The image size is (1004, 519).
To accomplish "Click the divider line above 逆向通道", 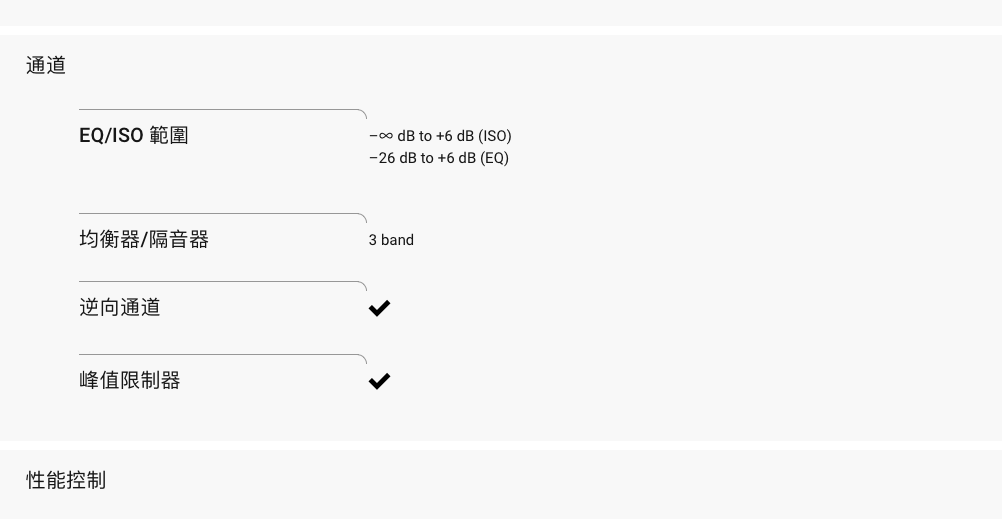I will click(x=223, y=282).
